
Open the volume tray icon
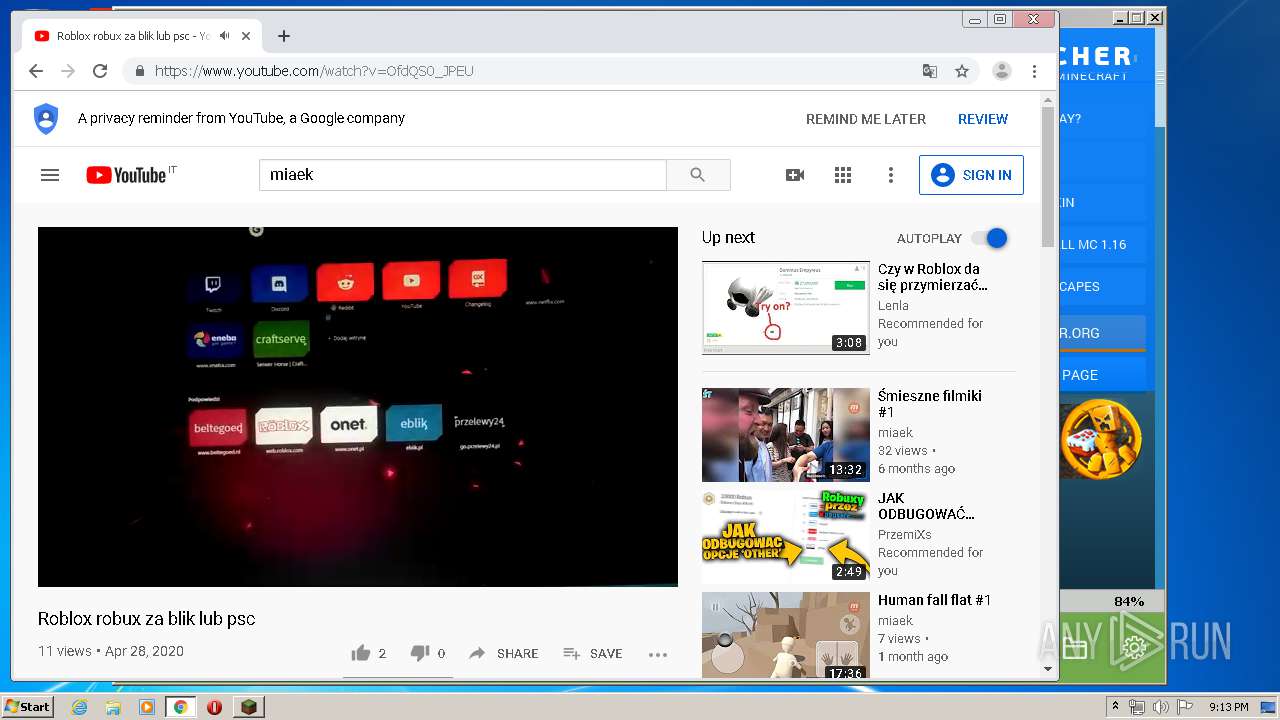(1160, 707)
